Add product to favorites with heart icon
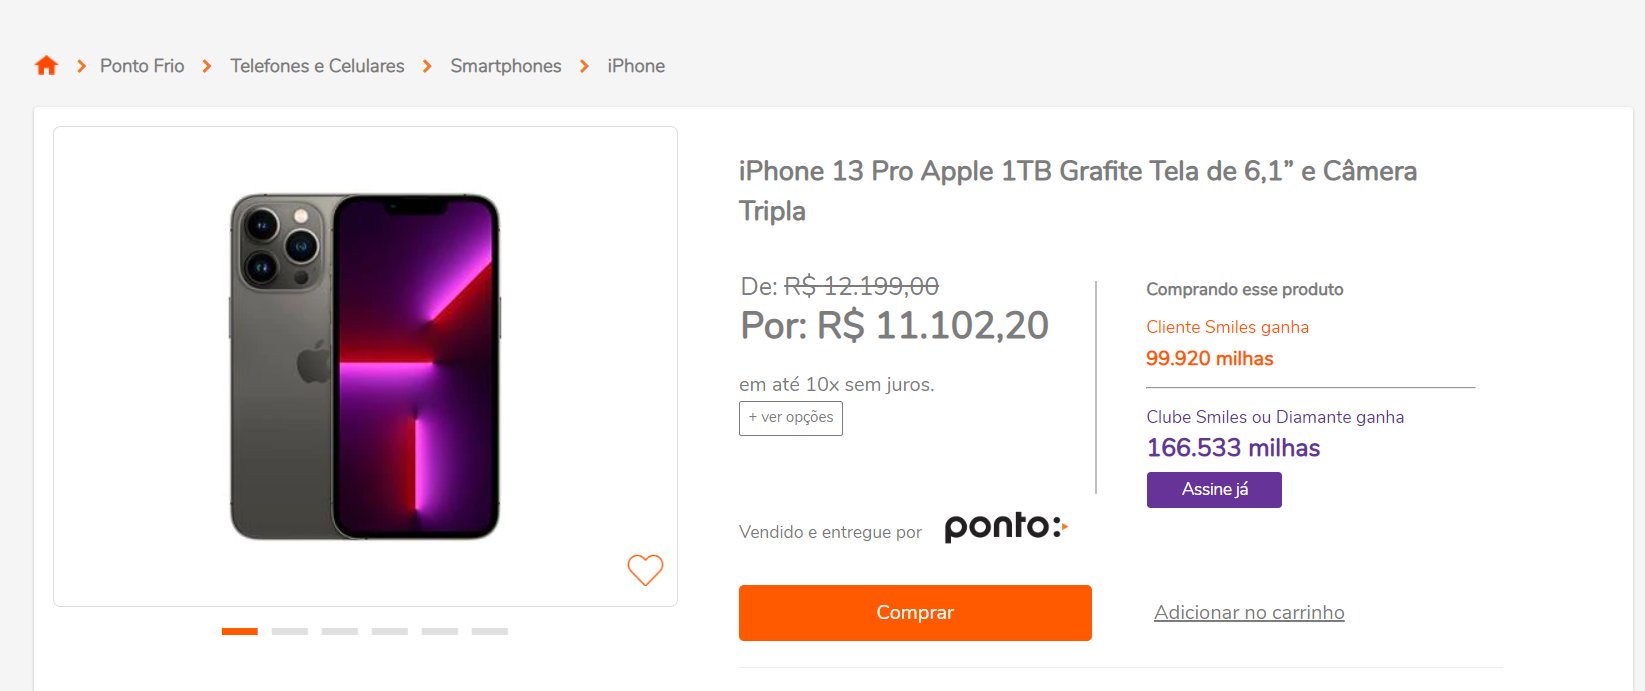 tap(645, 570)
